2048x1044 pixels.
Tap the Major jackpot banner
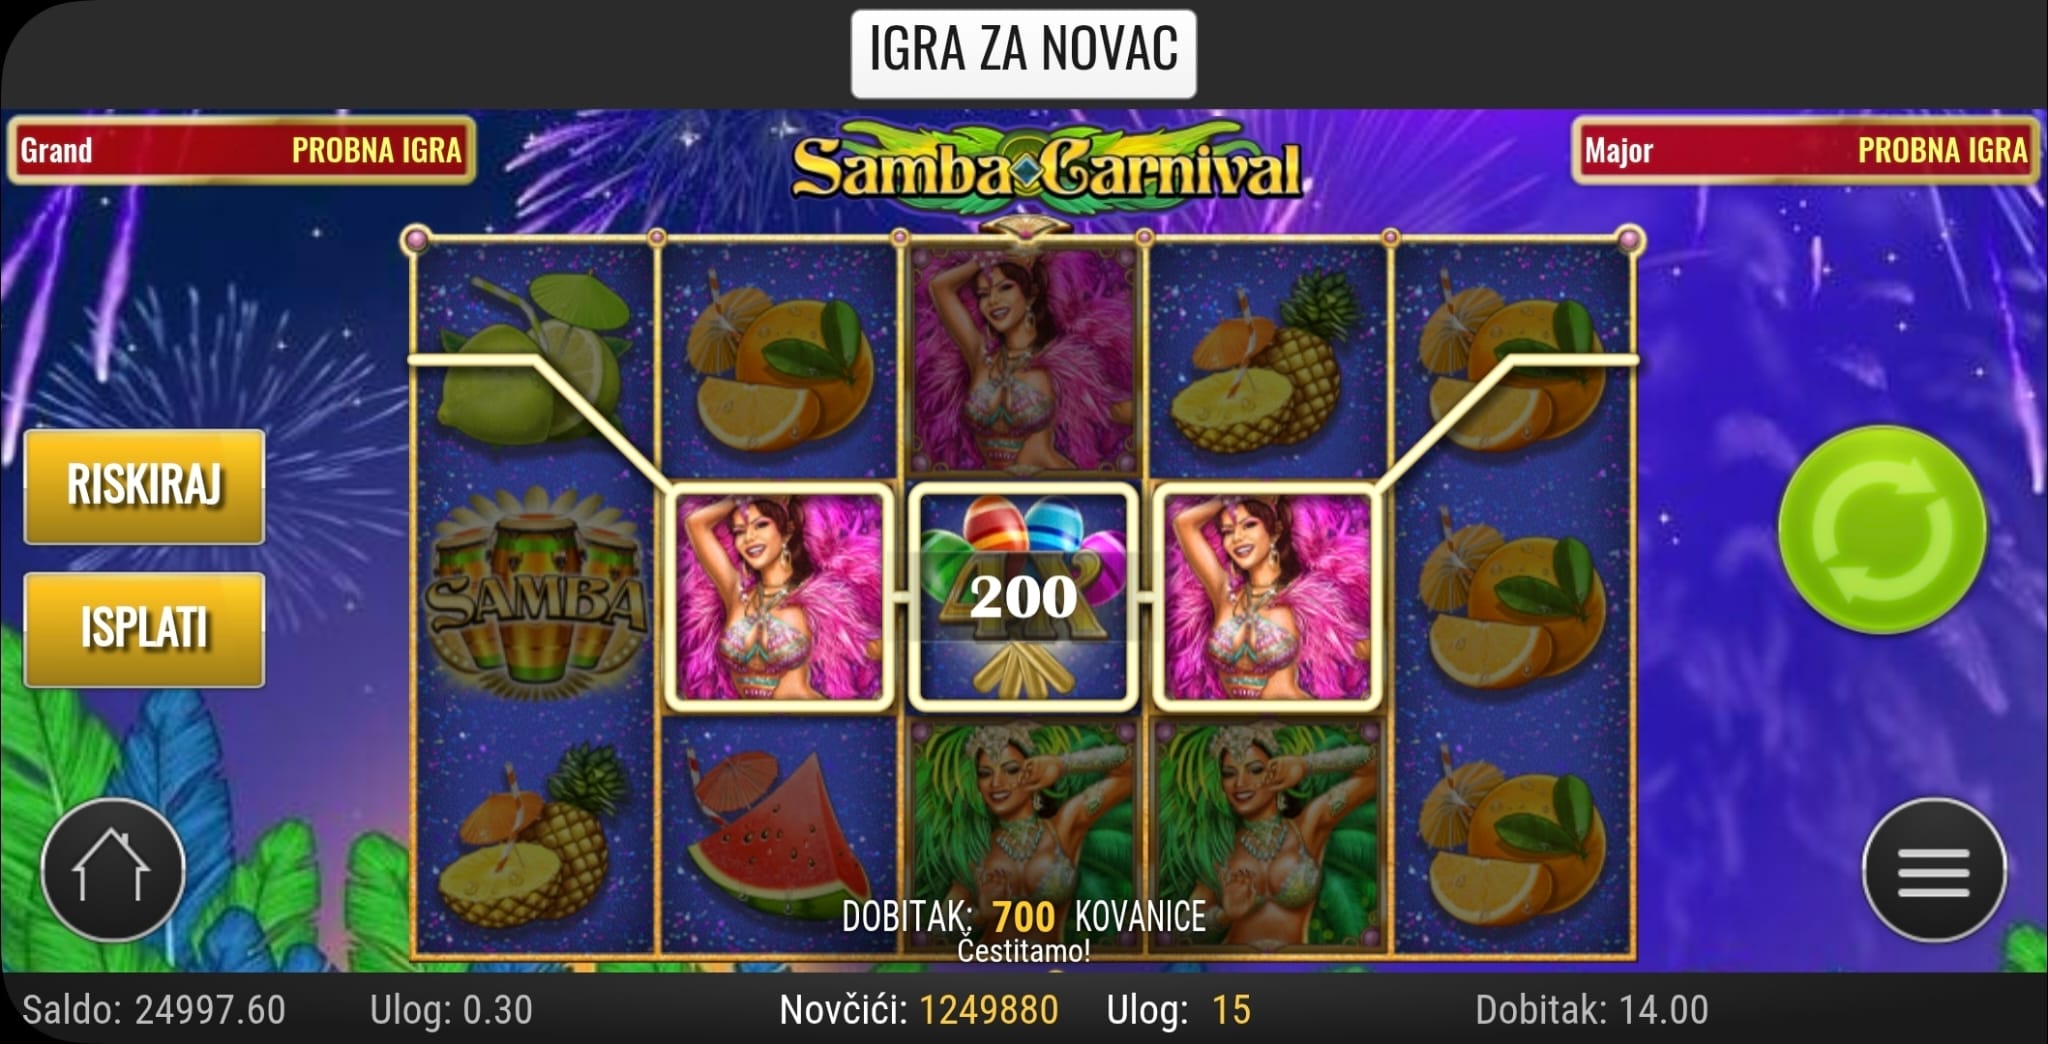pyautogui.click(x=1806, y=150)
